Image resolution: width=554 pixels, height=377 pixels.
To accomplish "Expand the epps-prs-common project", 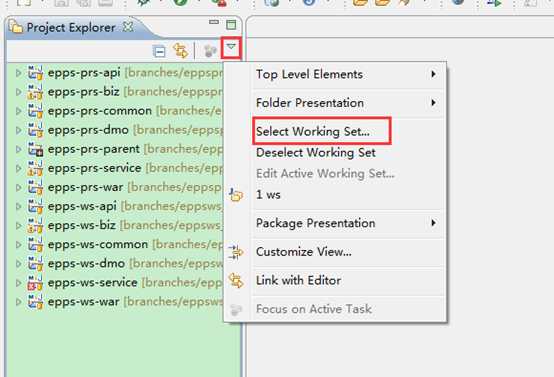I will (18, 111).
